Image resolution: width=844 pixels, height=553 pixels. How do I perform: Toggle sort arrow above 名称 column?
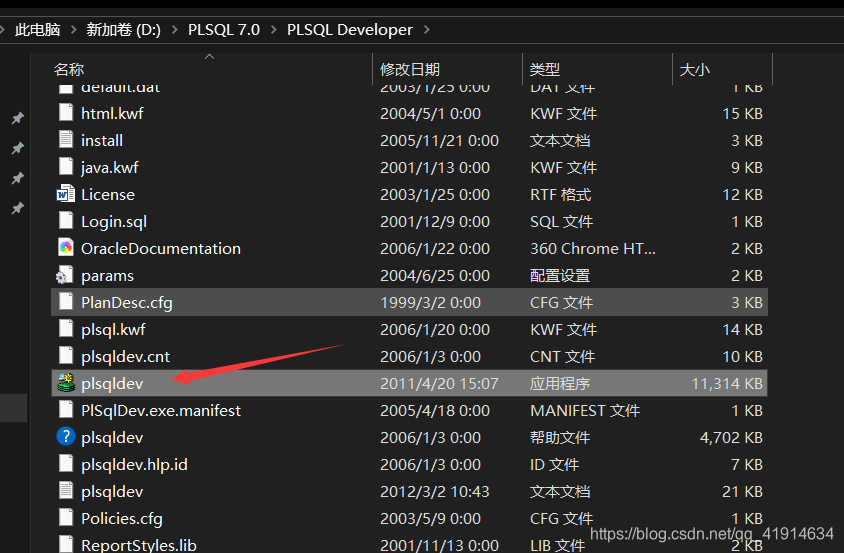(x=209, y=57)
